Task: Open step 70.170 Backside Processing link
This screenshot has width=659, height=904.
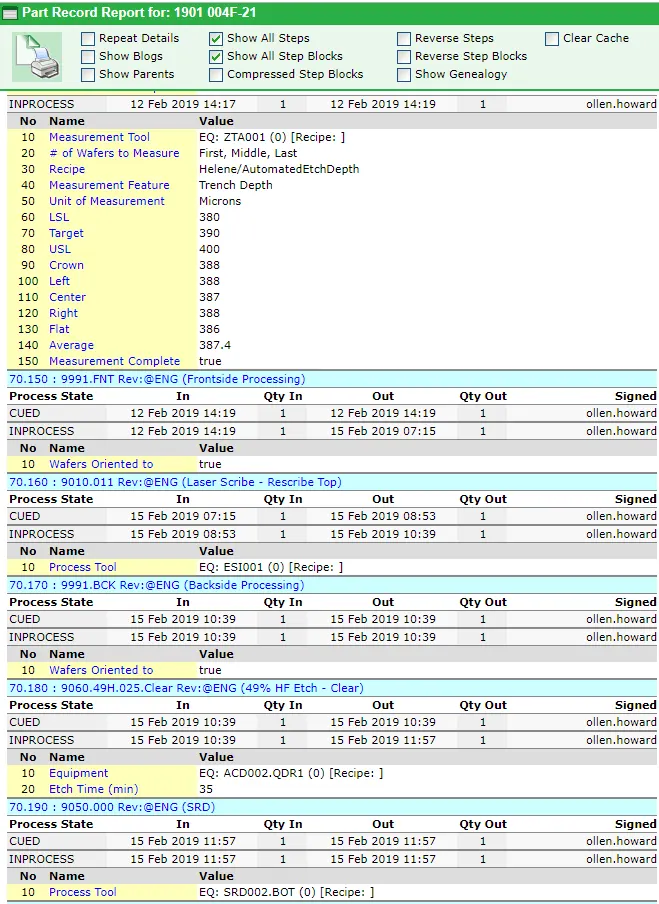Action: [156, 585]
